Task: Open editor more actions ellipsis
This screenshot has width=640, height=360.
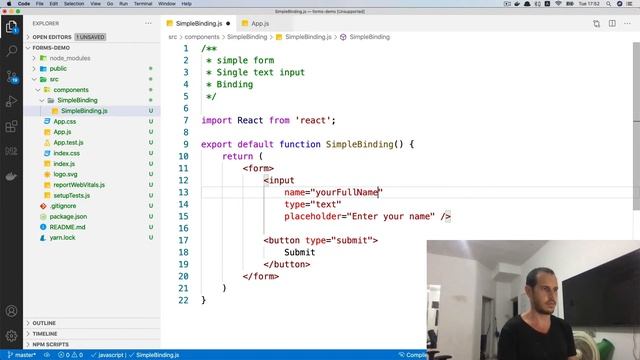Action: coord(627,23)
